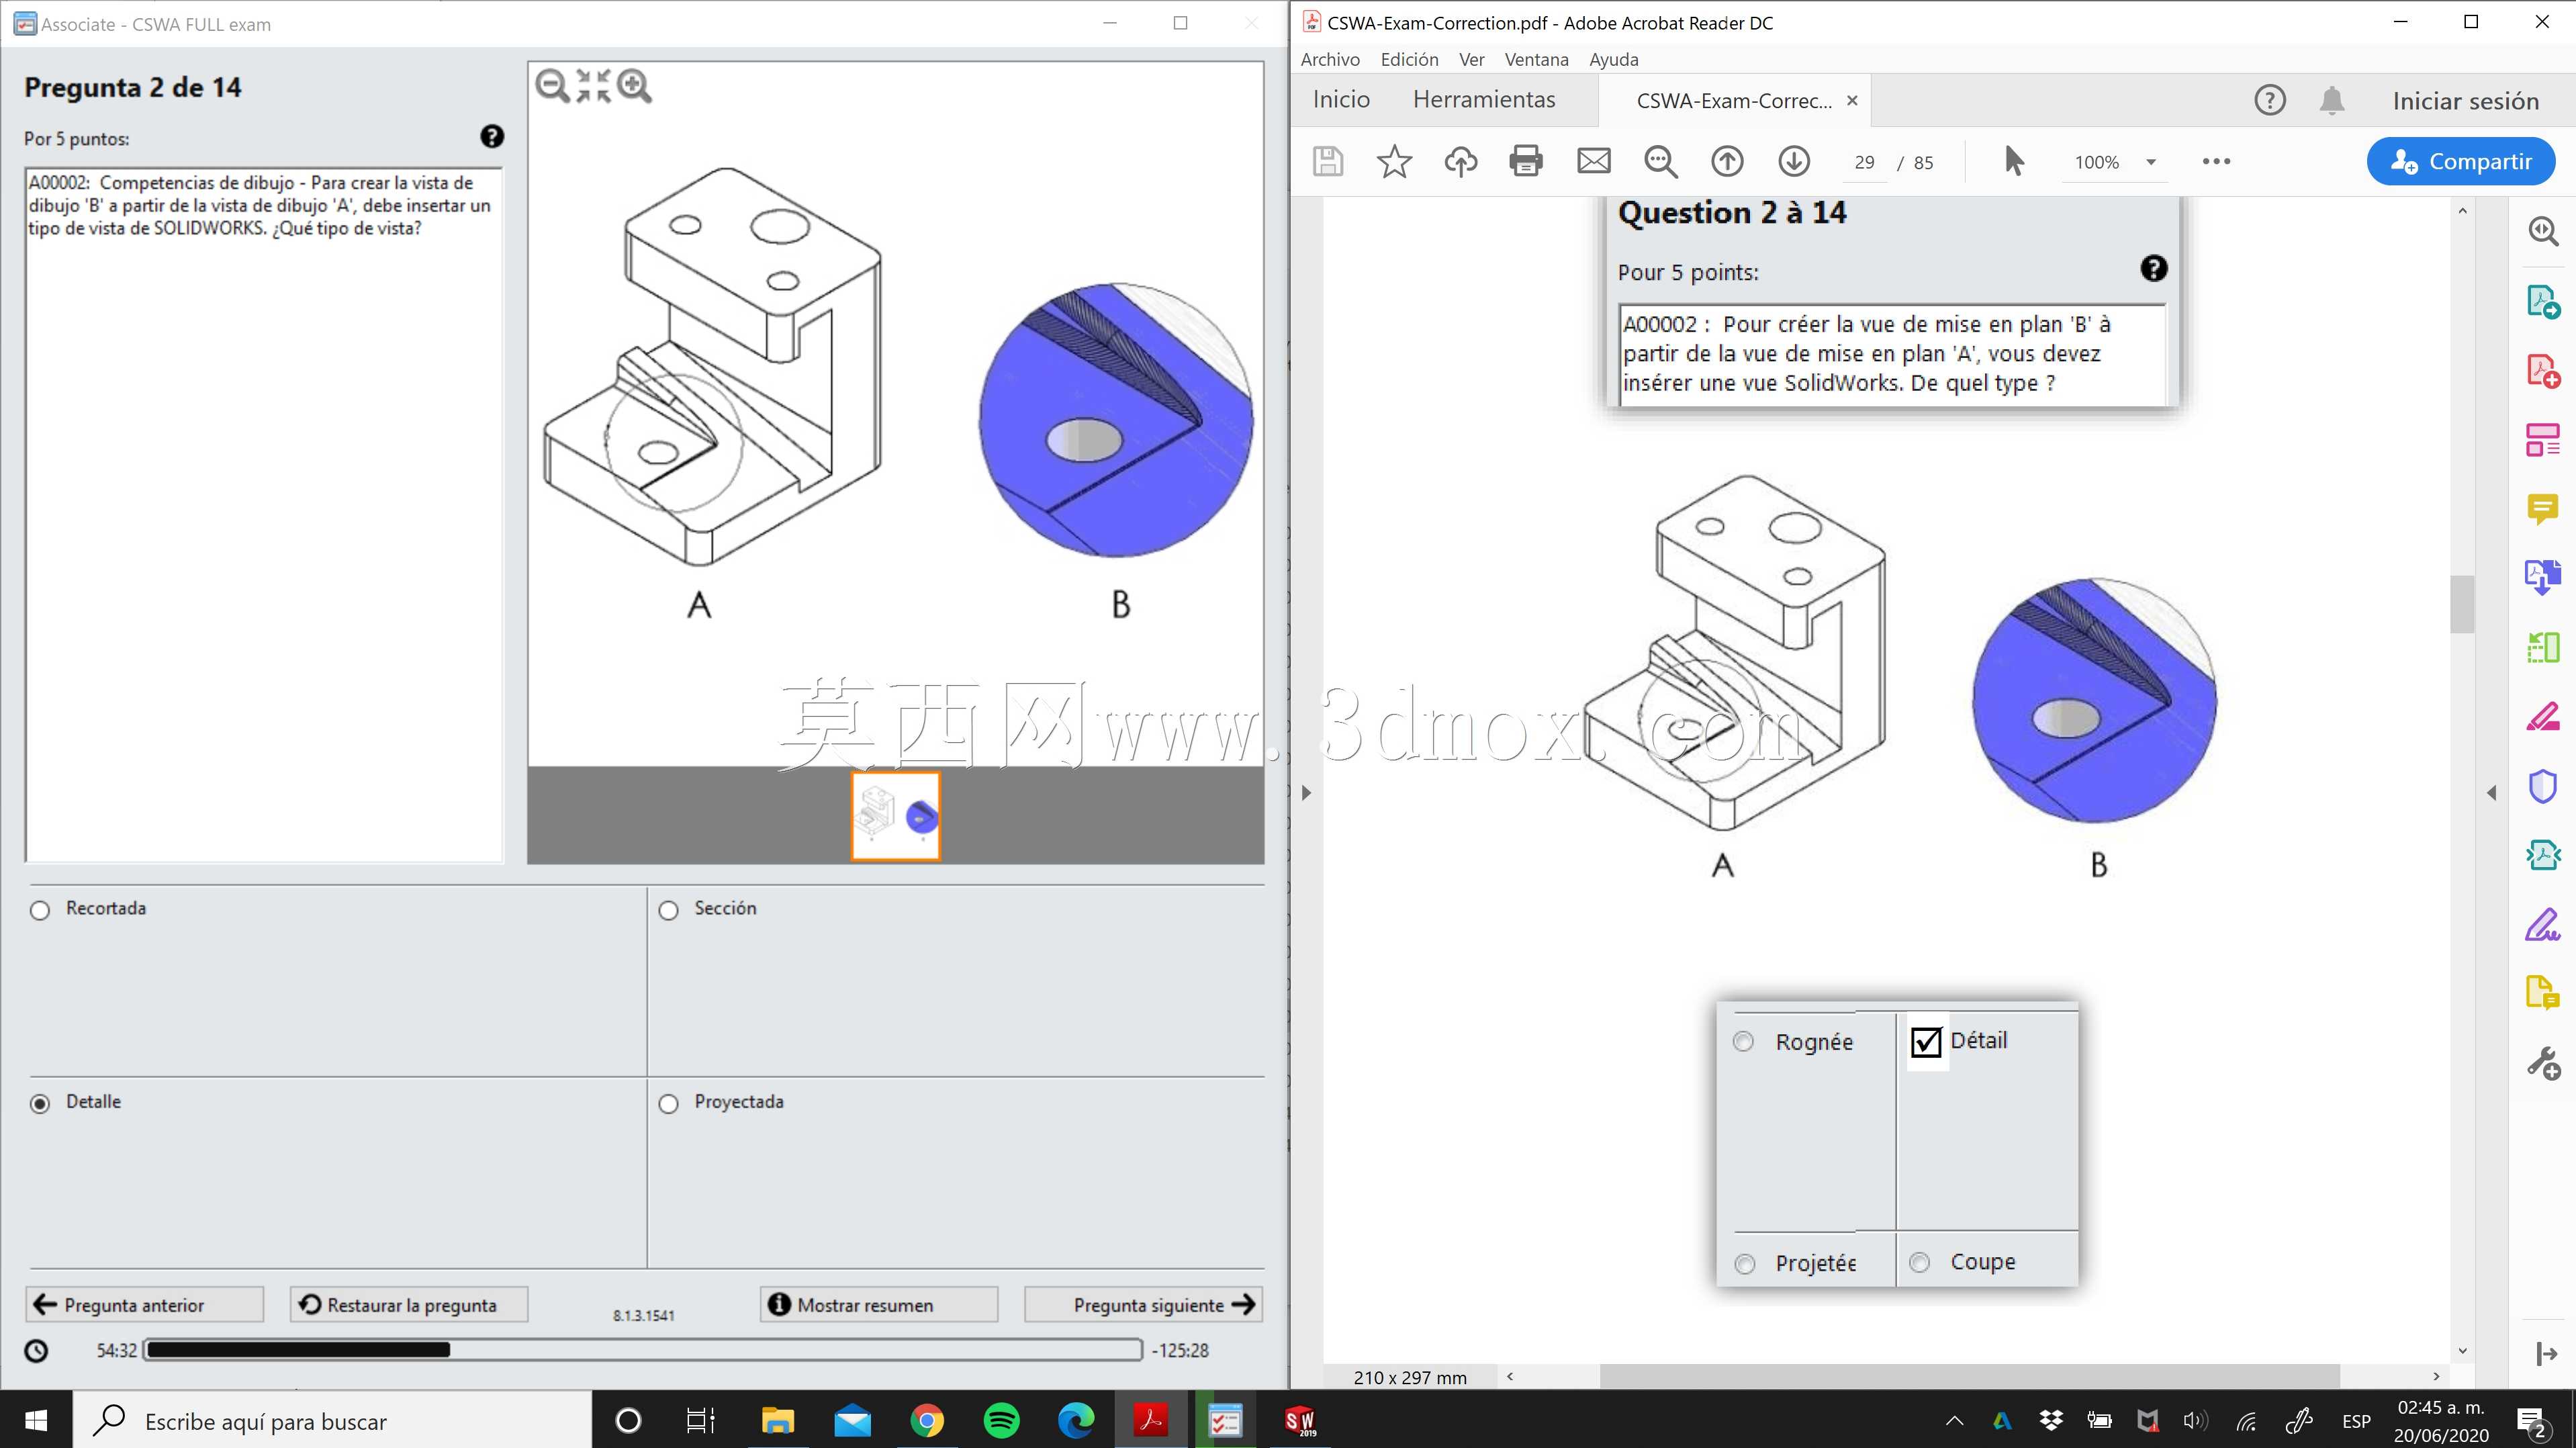Open Fill & Sign tool in sidebar

tap(2543, 925)
